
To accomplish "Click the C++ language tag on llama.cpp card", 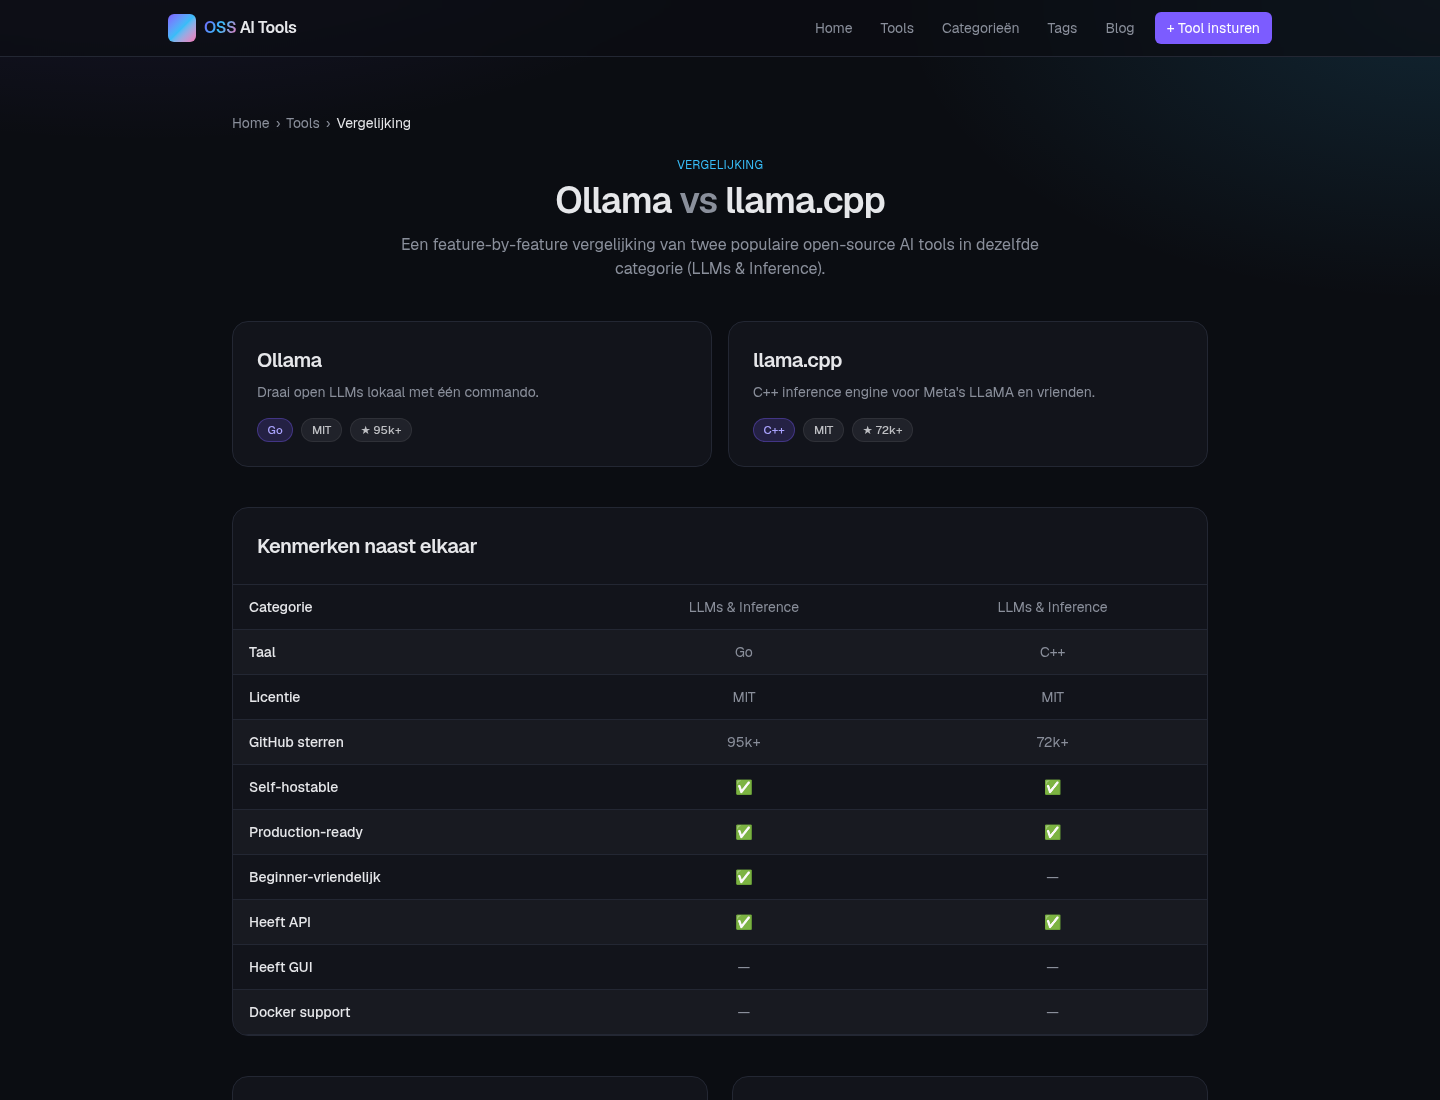I will coord(774,430).
